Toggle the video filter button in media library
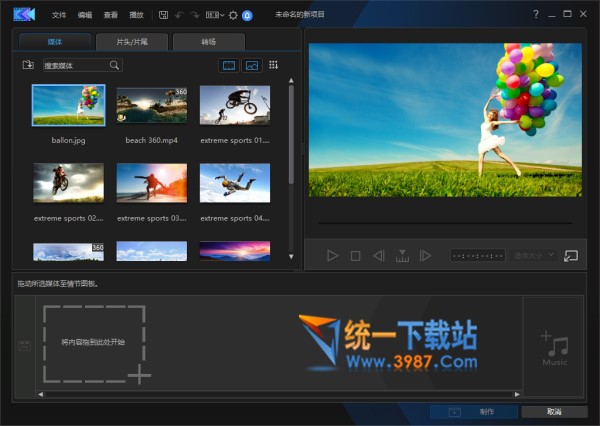 (x=229, y=65)
